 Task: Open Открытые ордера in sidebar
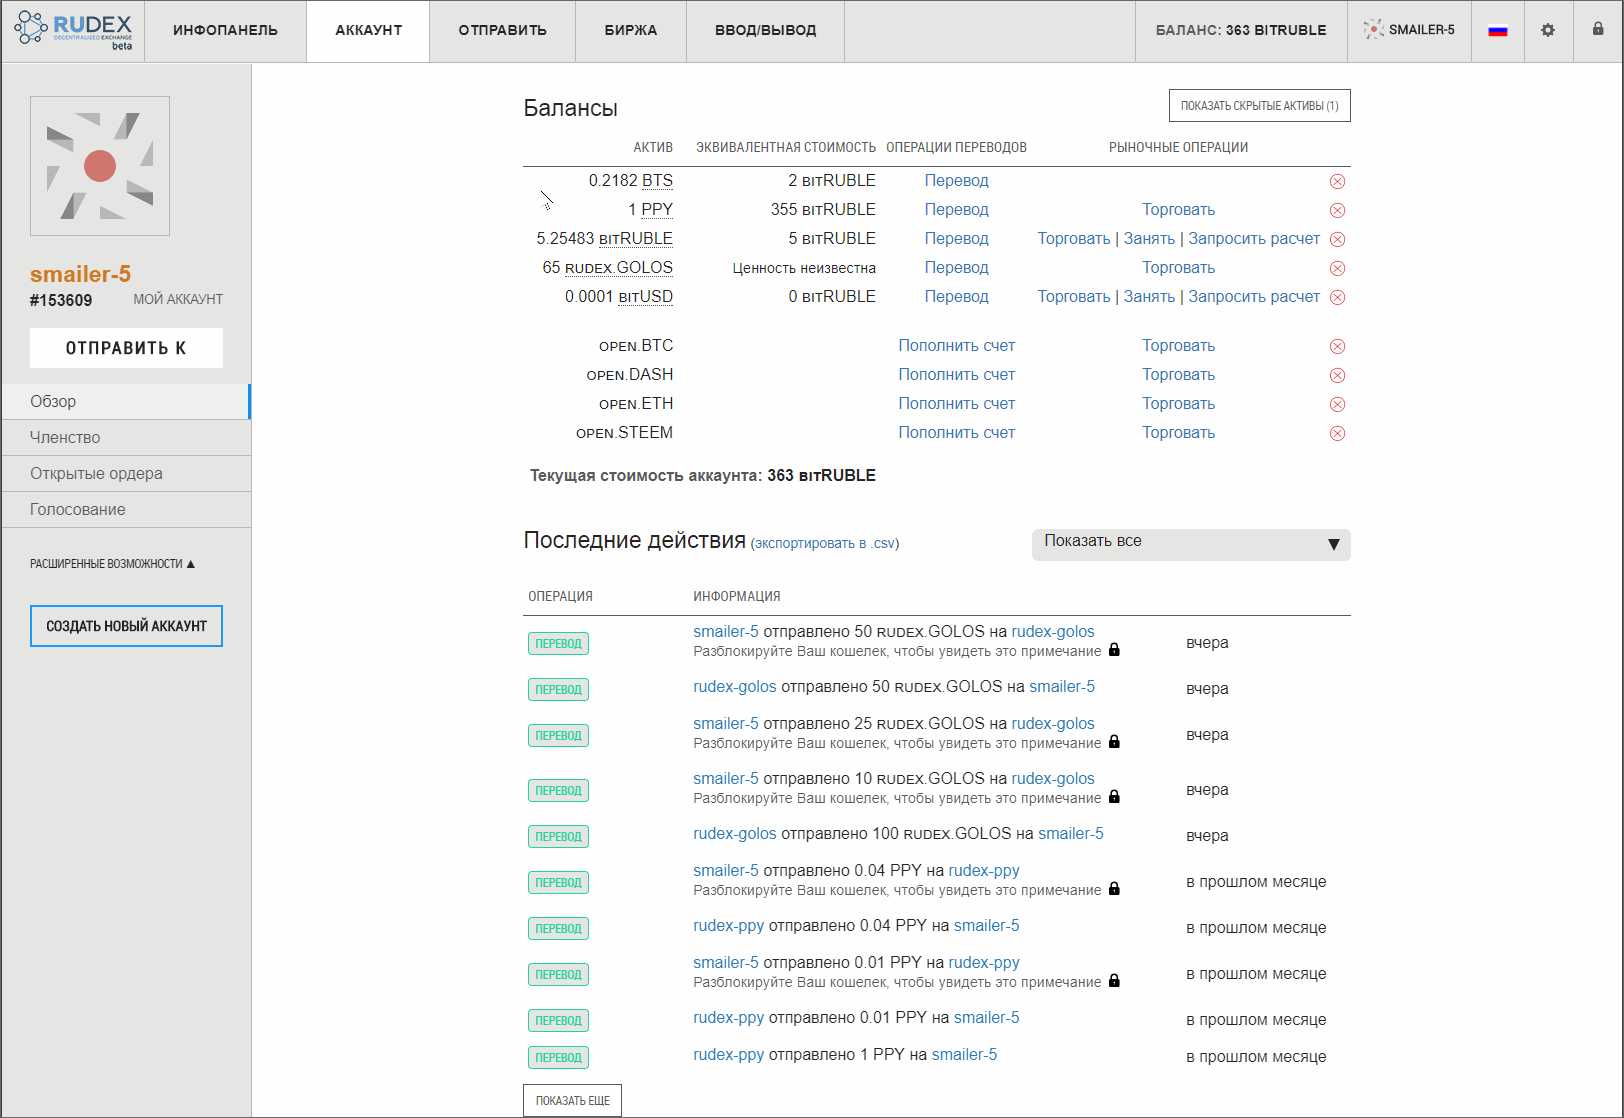click(x=125, y=473)
